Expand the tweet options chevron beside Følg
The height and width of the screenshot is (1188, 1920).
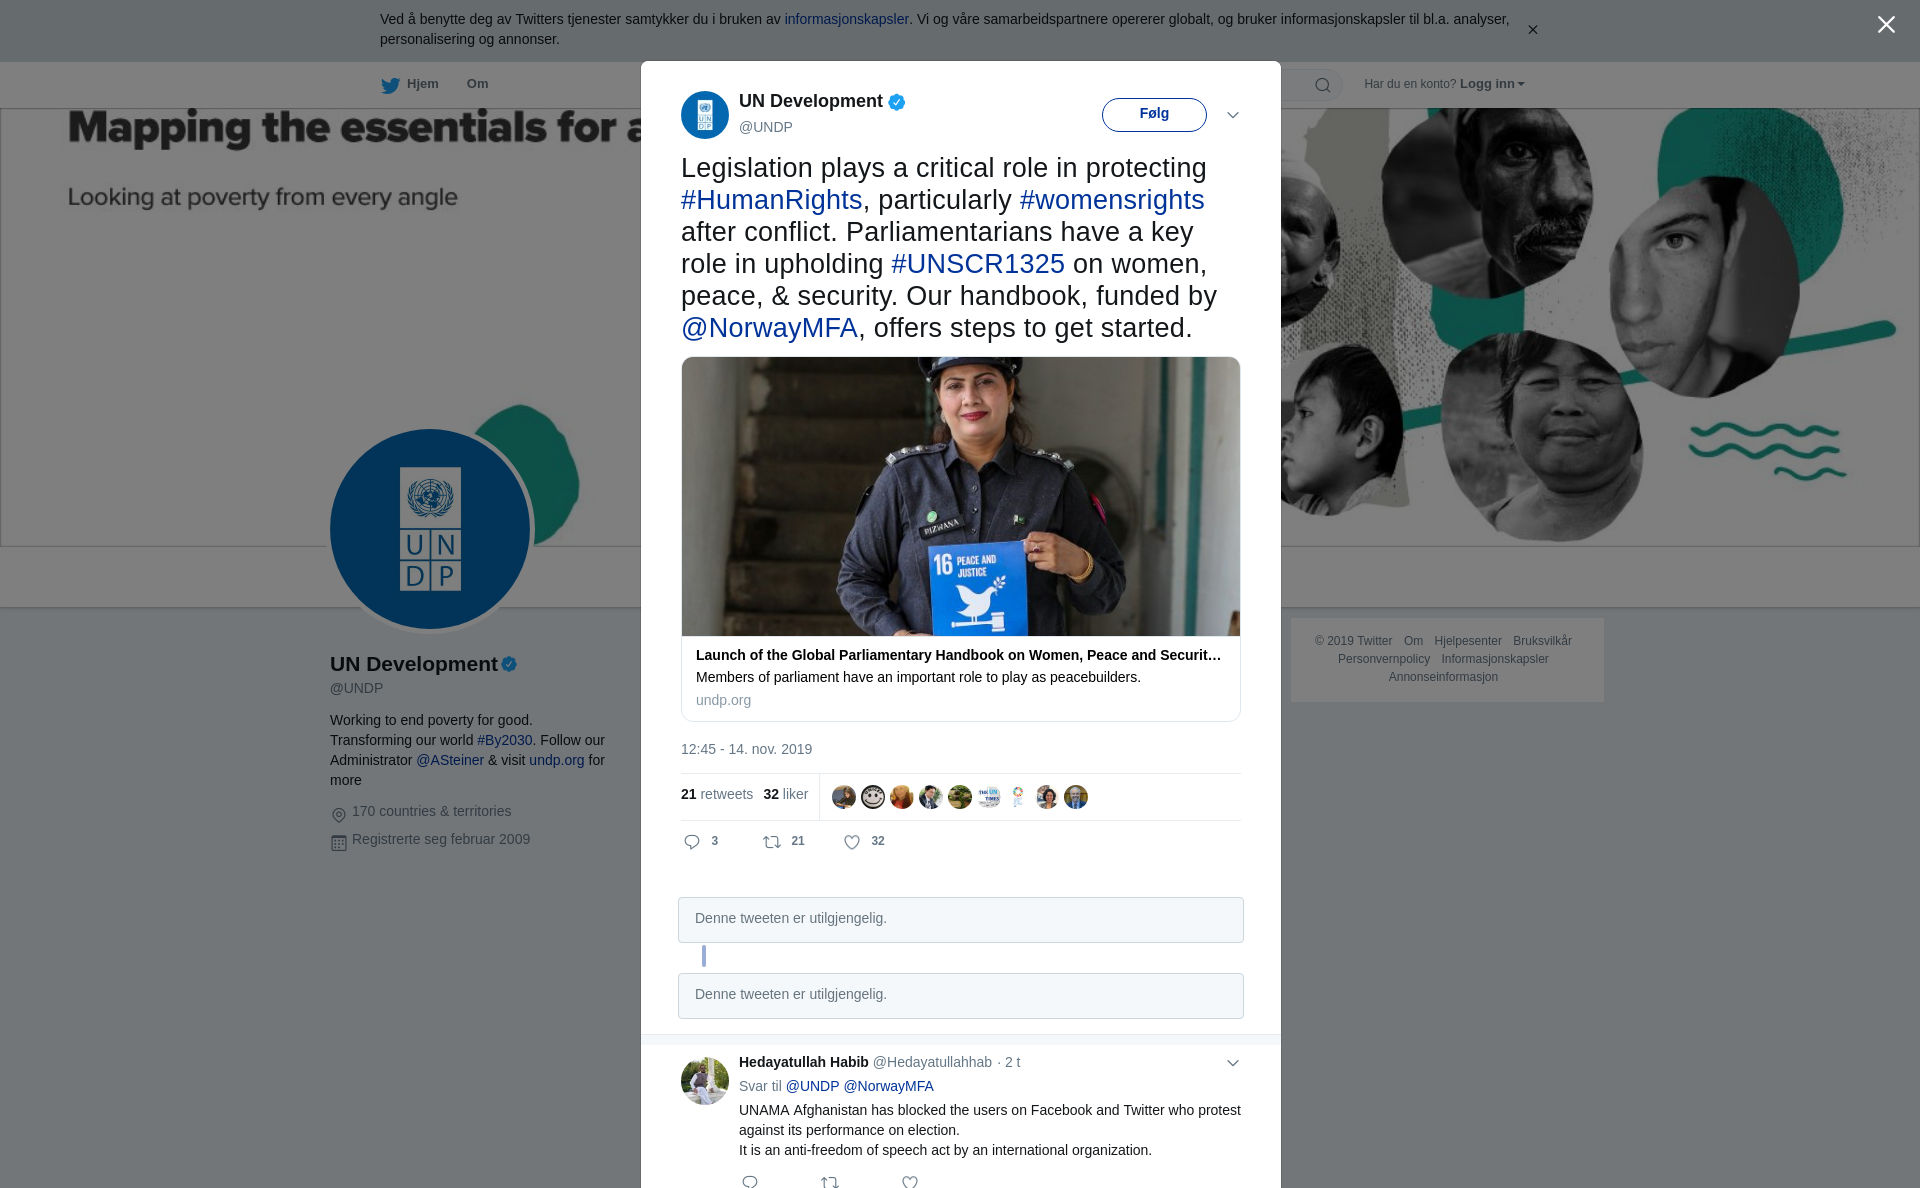1233,115
